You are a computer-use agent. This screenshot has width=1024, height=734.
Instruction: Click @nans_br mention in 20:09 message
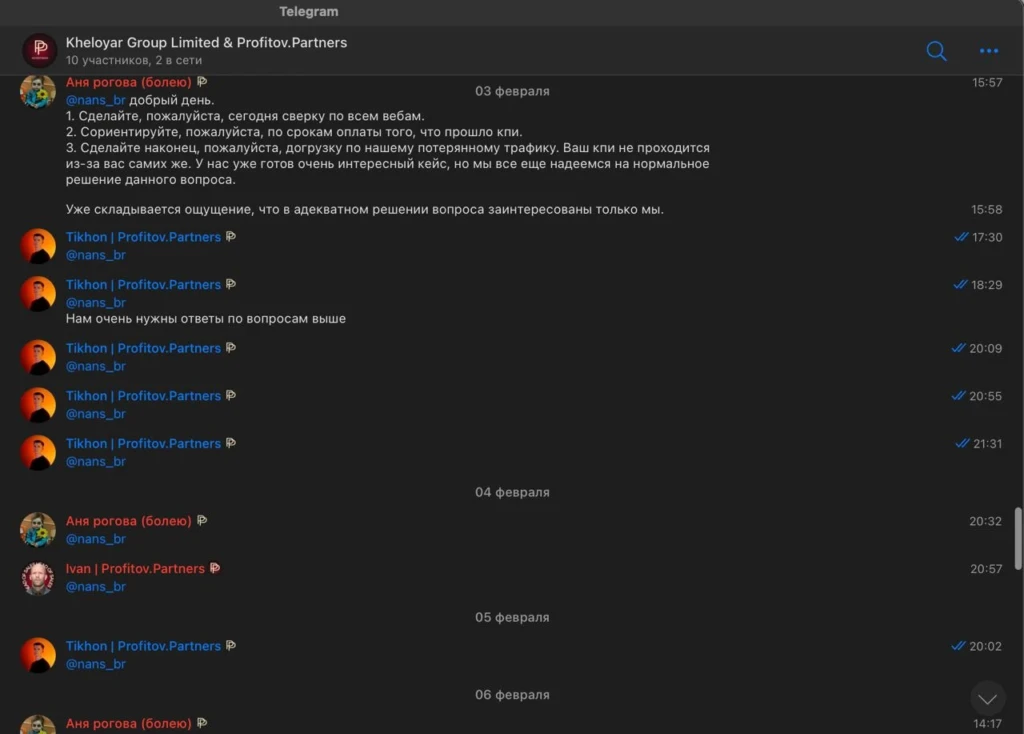95,366
